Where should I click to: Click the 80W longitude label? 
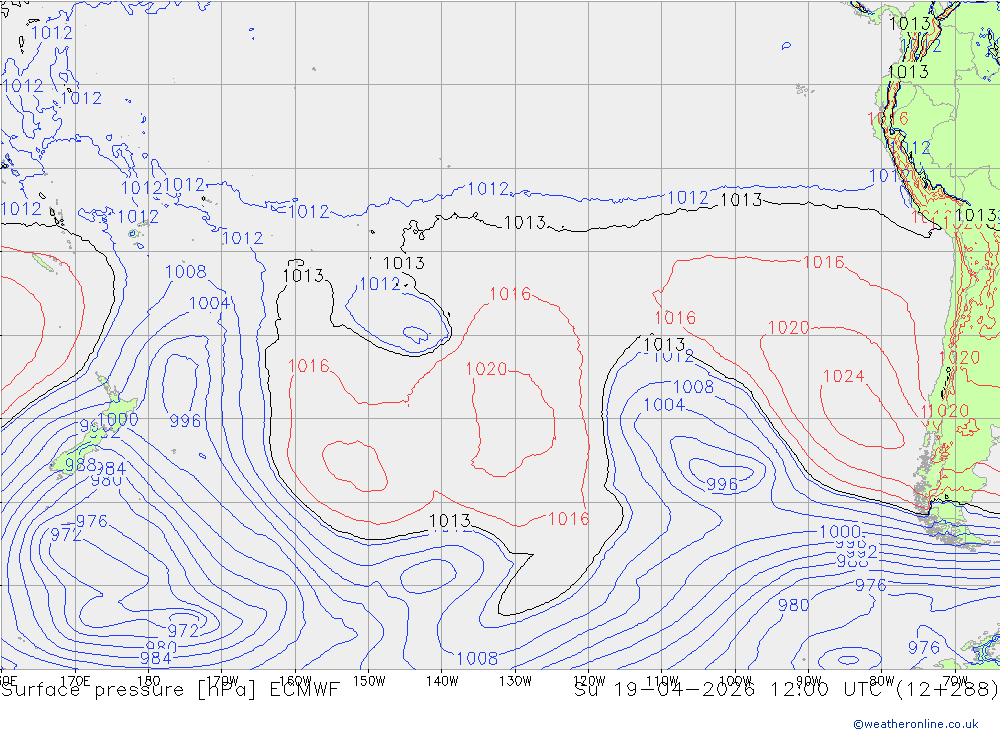pyautogui.click(x=882, y=681)
